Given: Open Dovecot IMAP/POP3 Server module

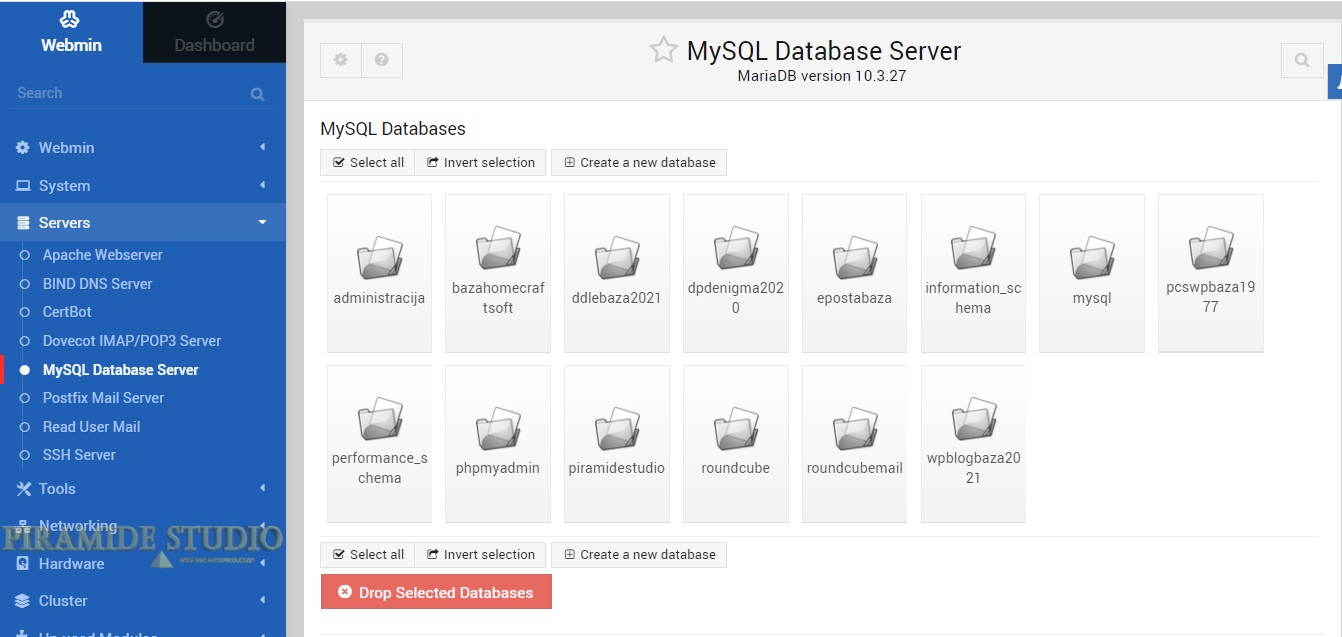Looking at the screenshot, I should tap(132, 341).
